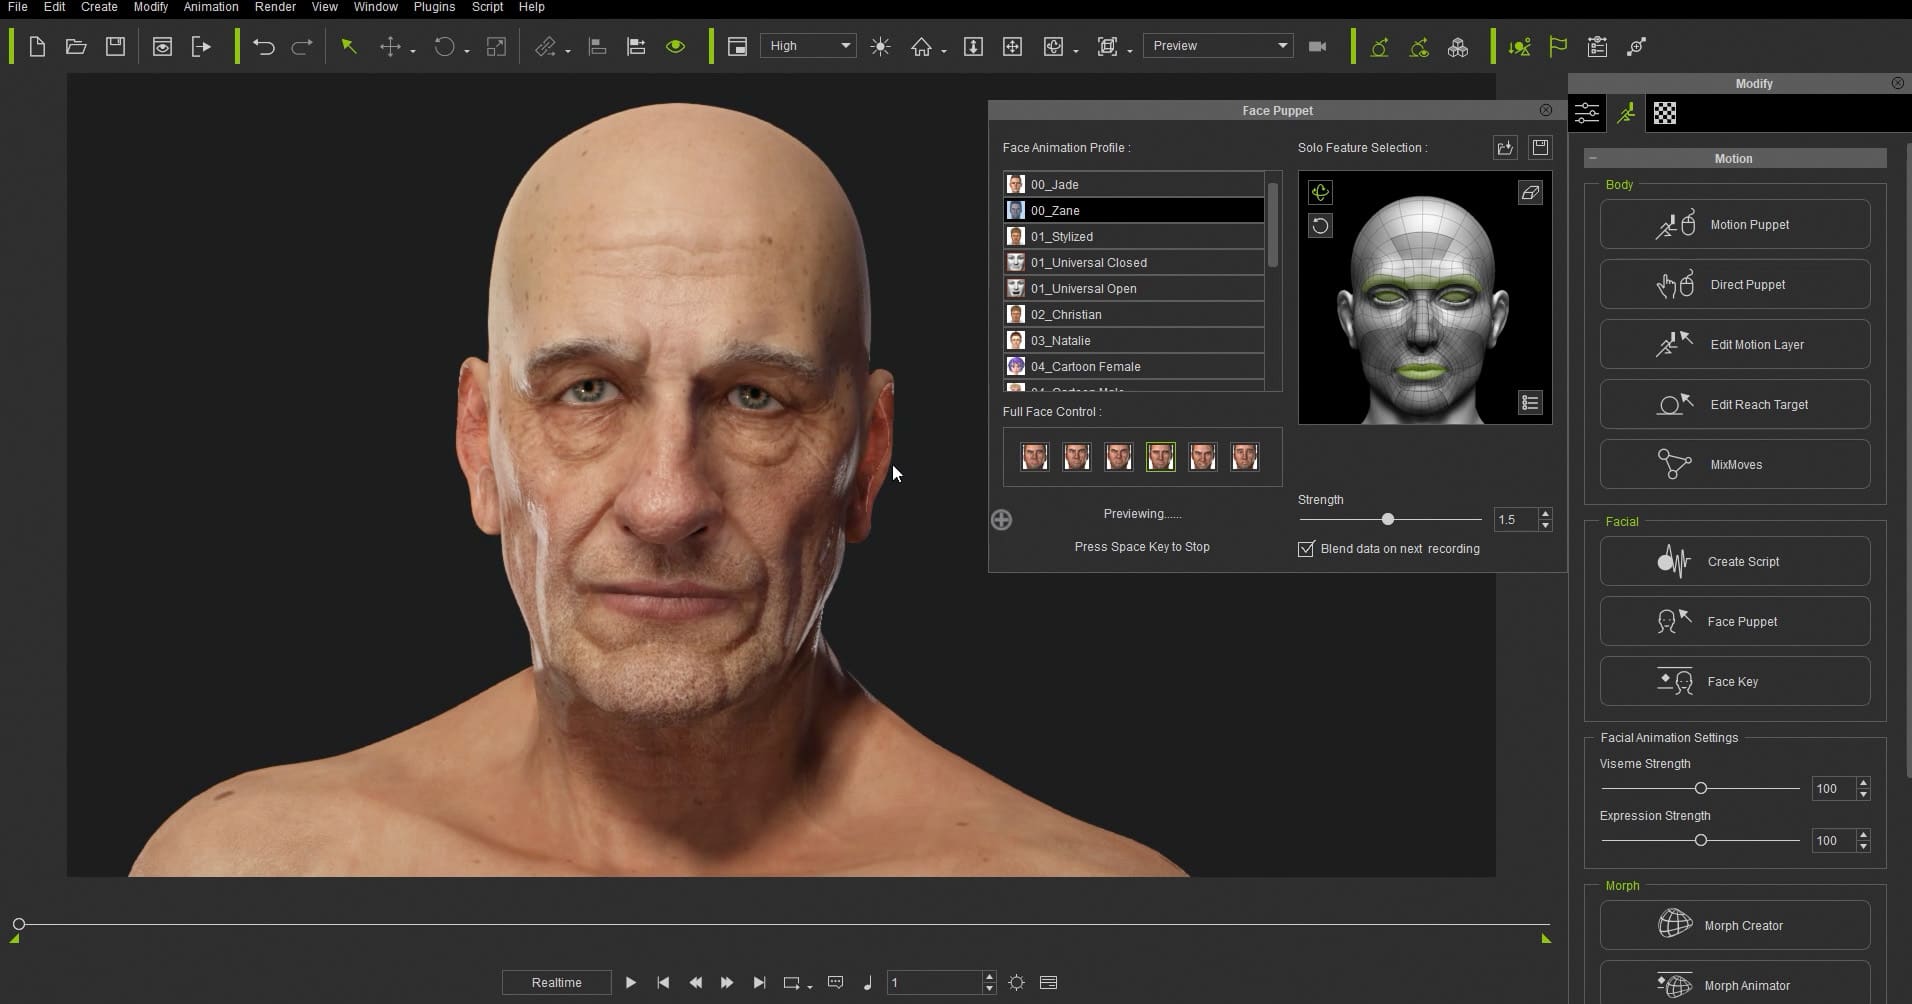Disable Blend data on next recording
1912x1004 pixels.
tap(1306, 548)
